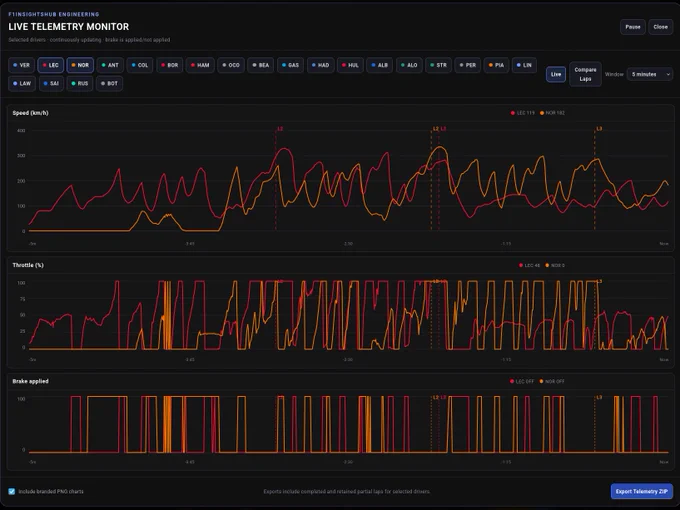Close the telemetry monitor panel
Screen dimensions: 680x510
pyautogui.click(x=660, y=27)
